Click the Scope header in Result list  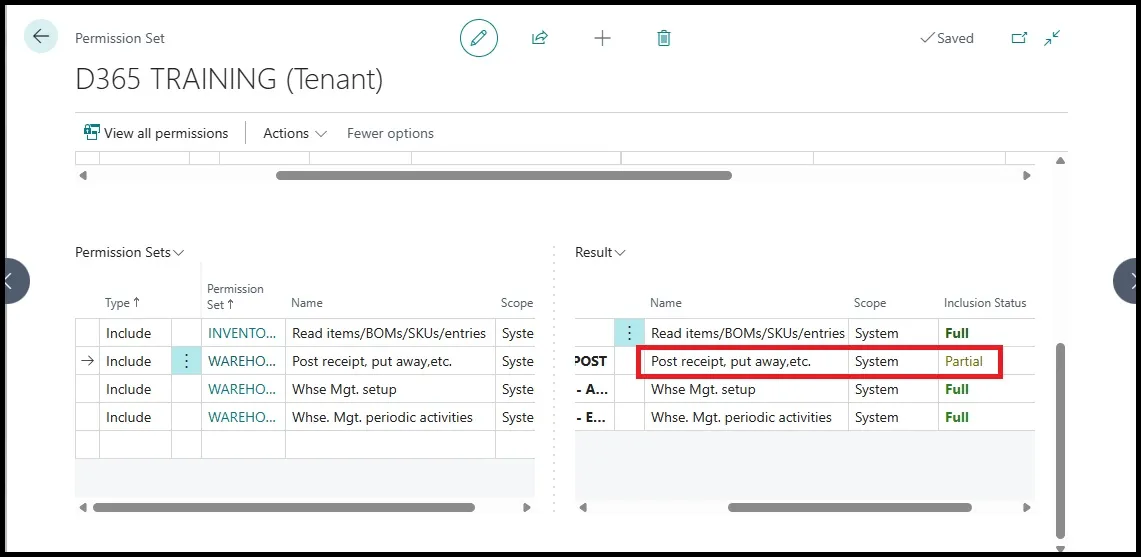click(870, 303)
